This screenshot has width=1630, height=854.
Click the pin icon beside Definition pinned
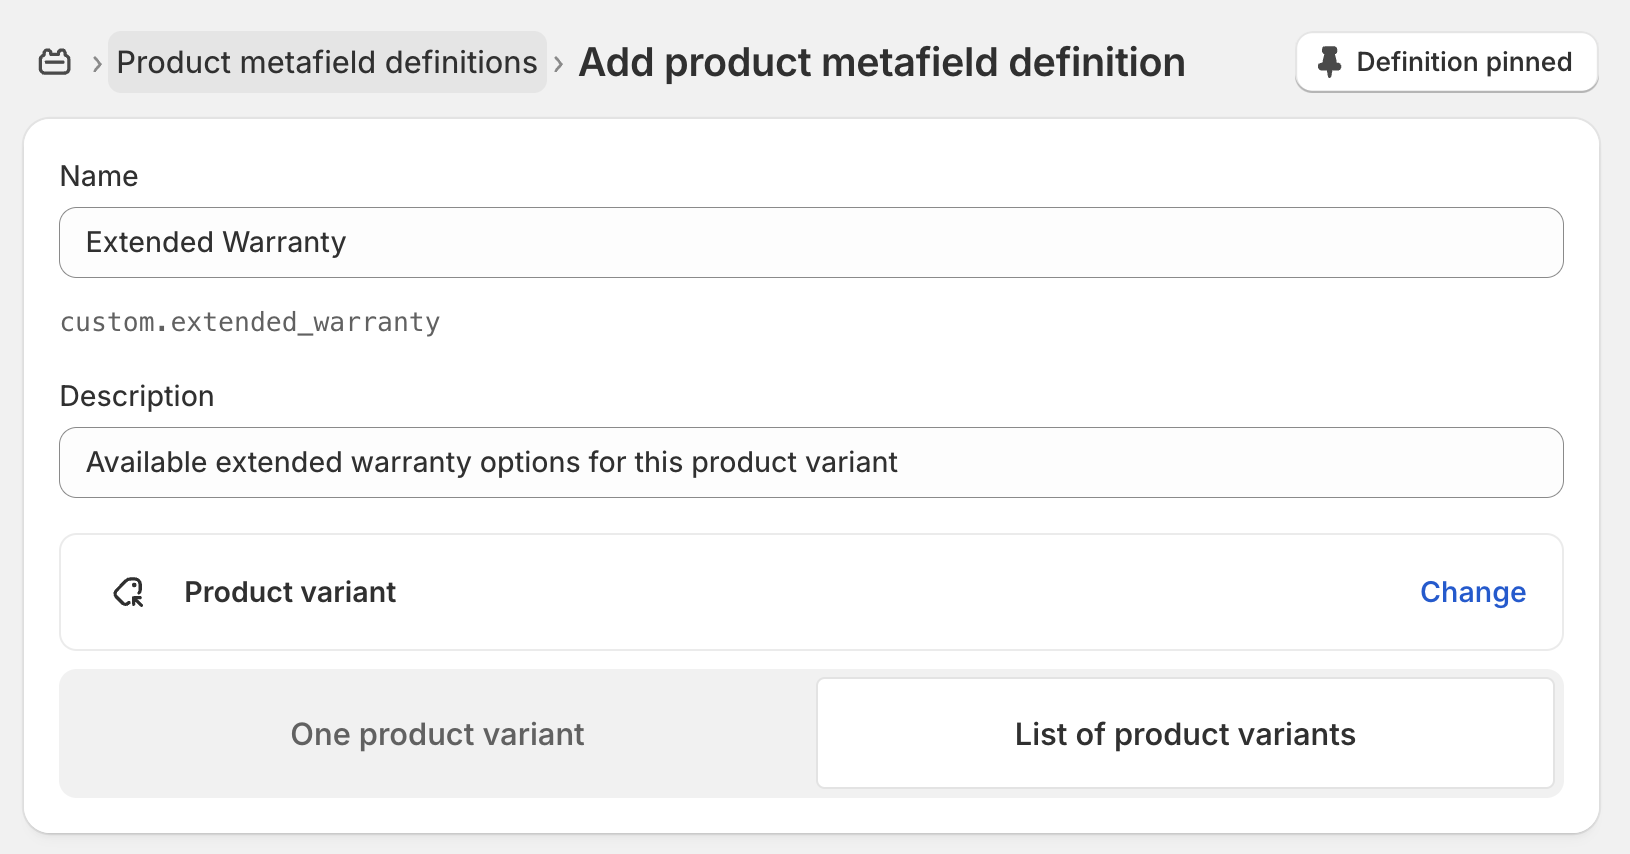tap(1329, 62)
